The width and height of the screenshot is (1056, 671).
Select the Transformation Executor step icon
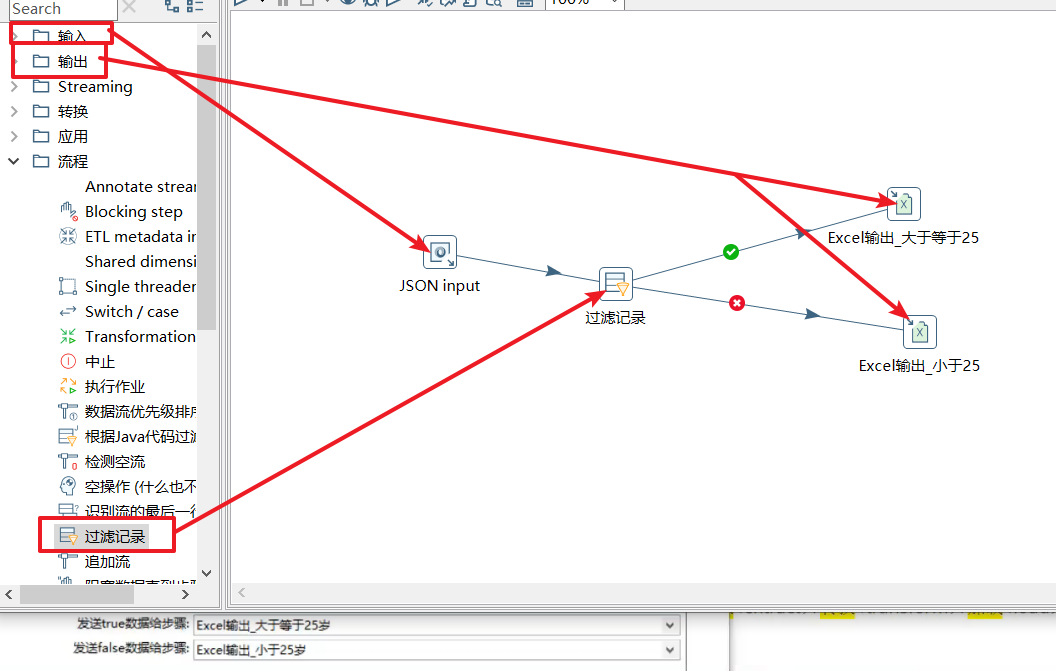click(x=68, y=336)
